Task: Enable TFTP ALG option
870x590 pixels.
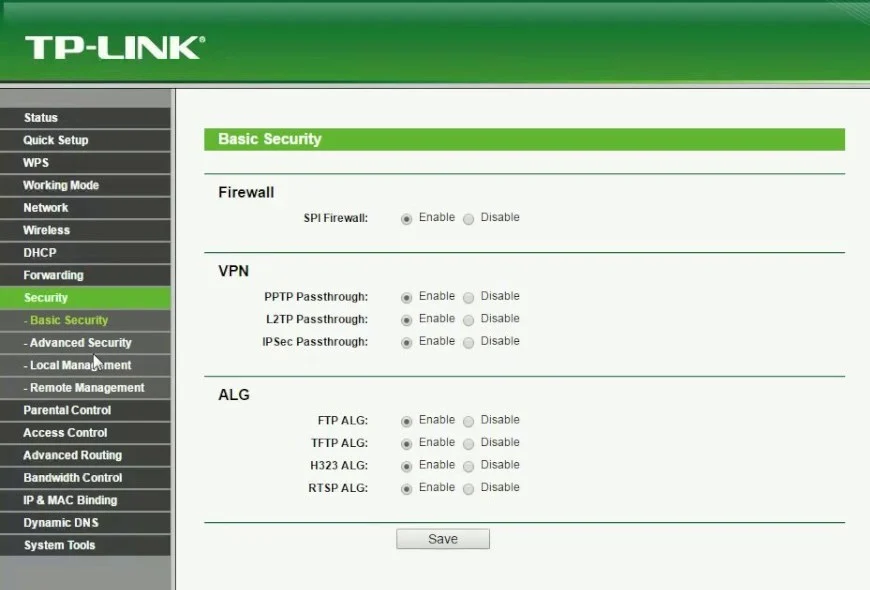Action: 407,444
